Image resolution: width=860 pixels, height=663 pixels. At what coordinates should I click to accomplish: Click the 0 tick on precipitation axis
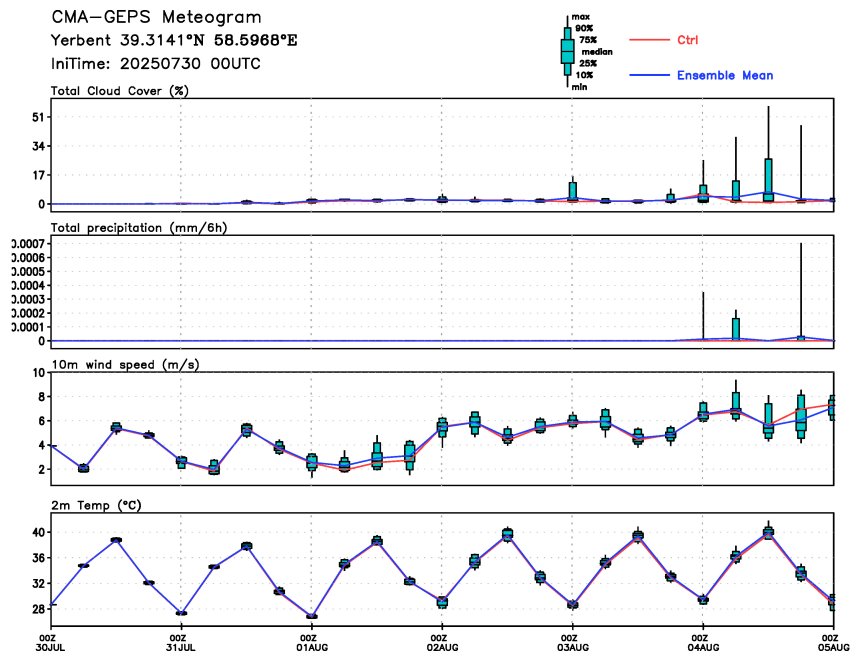tap(42, 341)
